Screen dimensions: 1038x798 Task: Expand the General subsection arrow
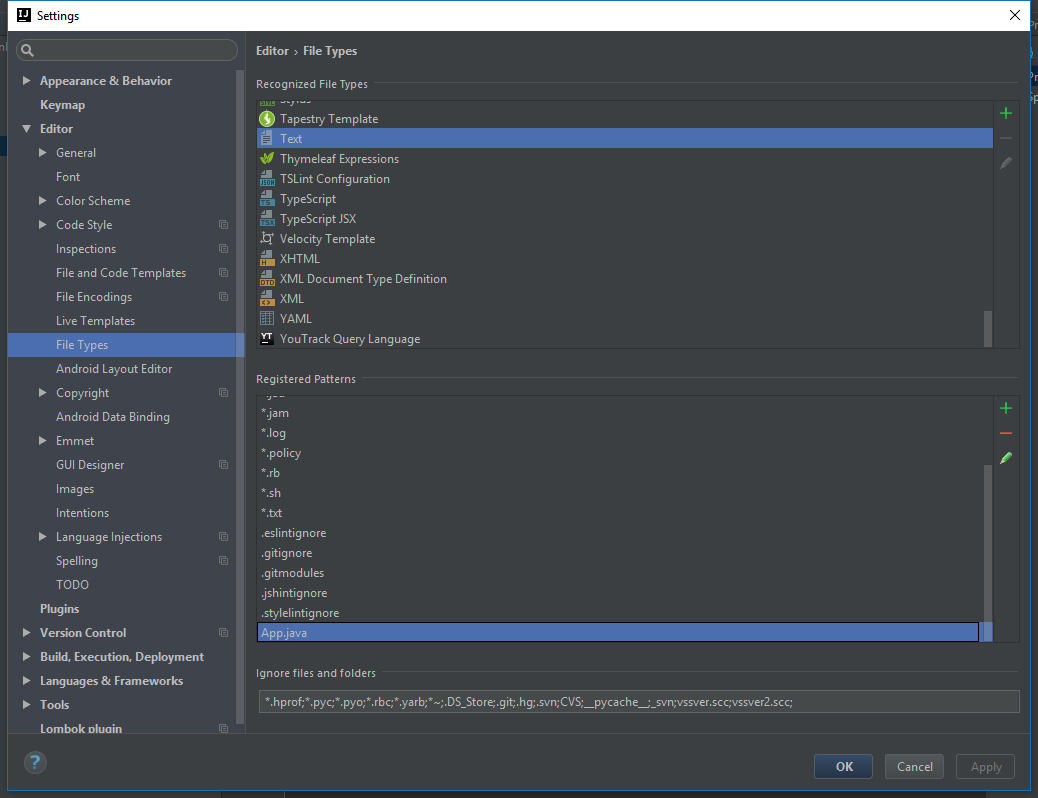coord(43,152)
